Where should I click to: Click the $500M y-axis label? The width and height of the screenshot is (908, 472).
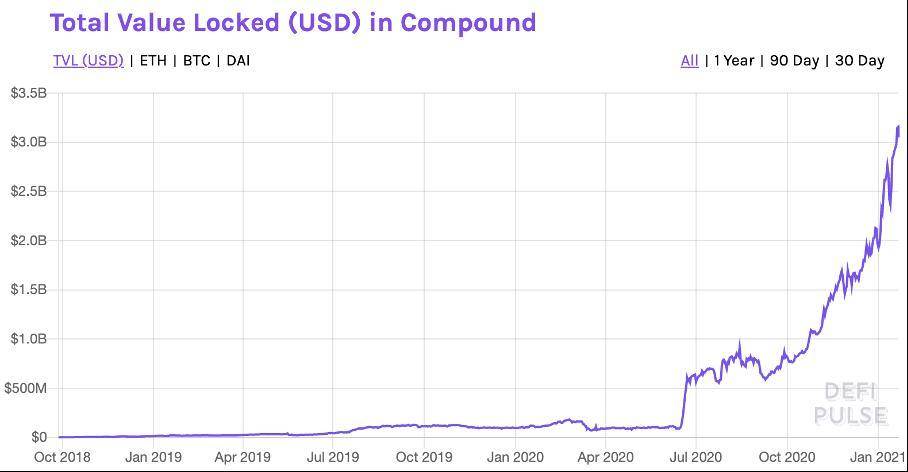pos(27,388)
